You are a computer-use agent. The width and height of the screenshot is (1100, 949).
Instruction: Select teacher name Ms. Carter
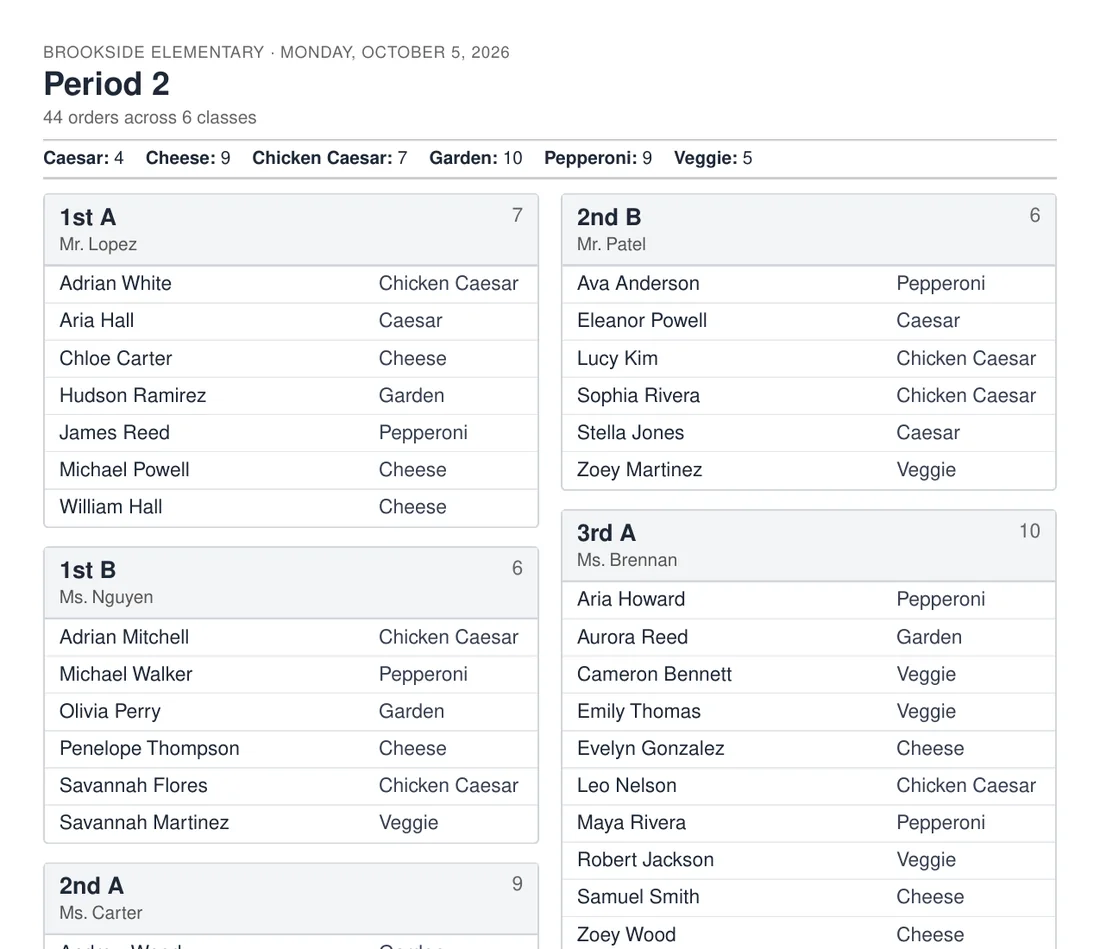101,913
